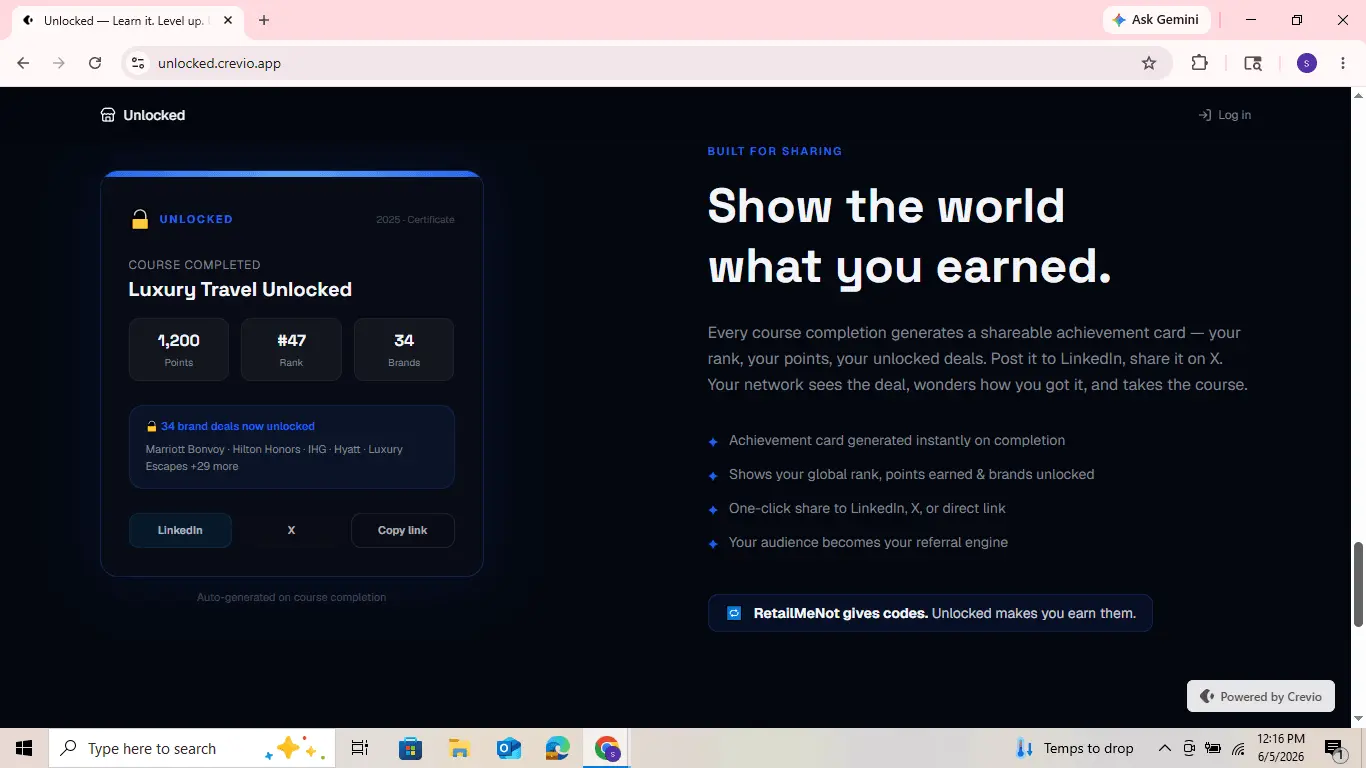This screenshot has width=1366, height=768.
Task: Click the yellow padlock on the certificate card
Action: 140,219
